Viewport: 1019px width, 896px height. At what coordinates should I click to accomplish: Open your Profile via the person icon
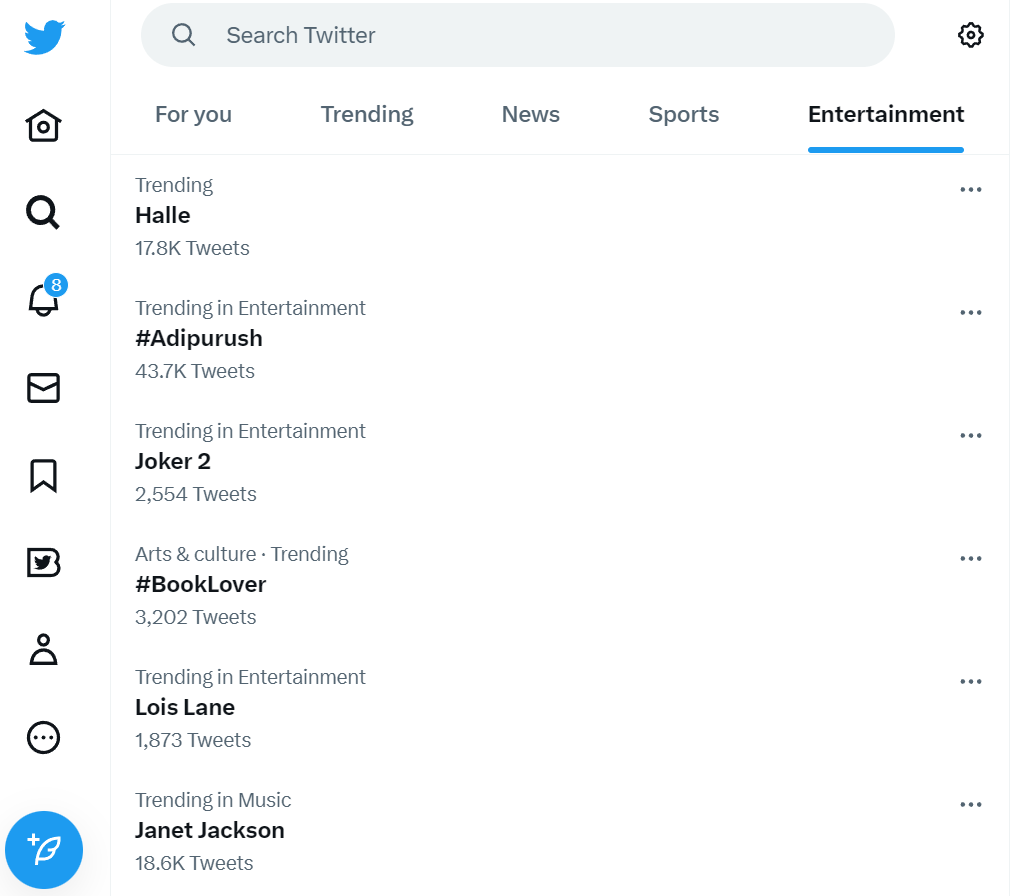[43, 650]
